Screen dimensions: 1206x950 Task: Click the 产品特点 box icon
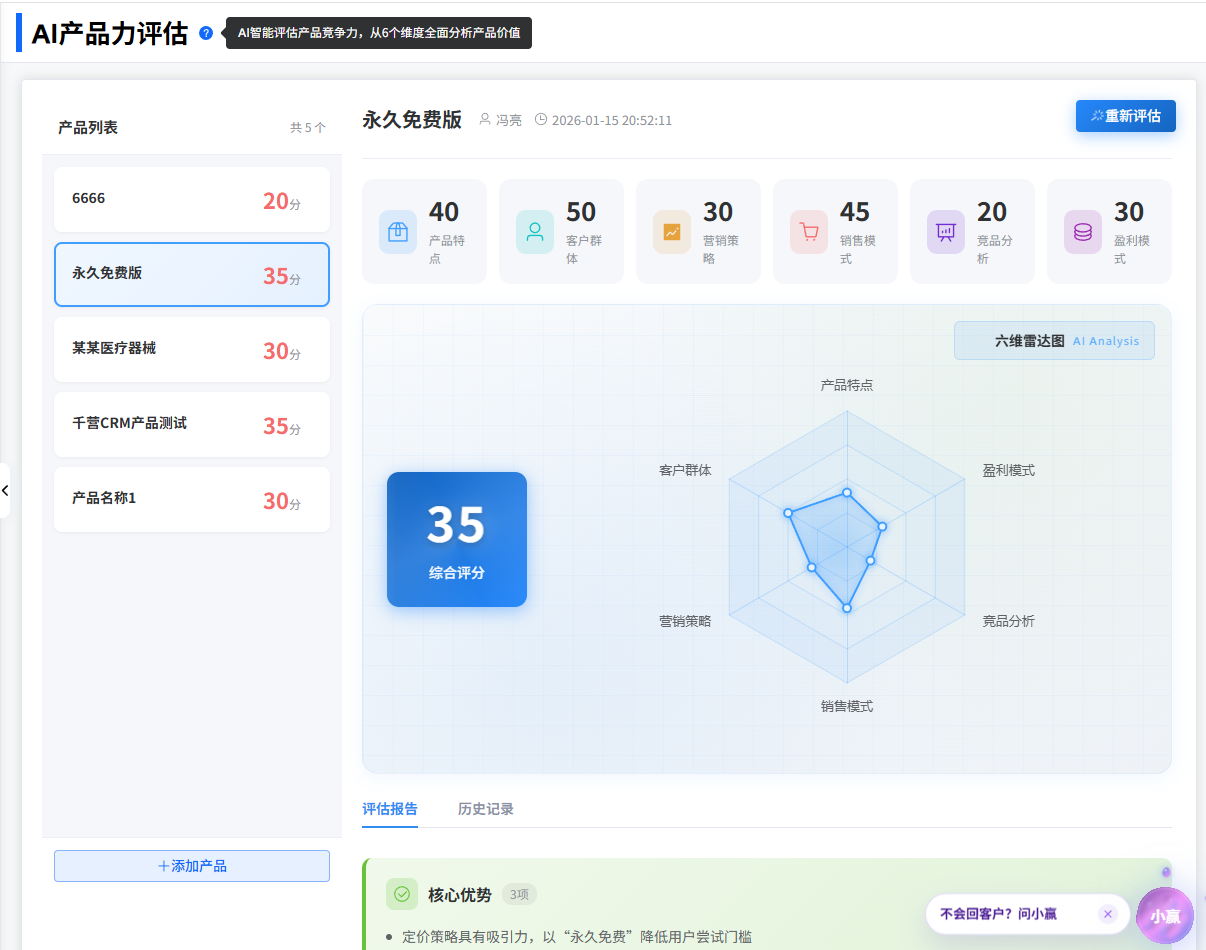pos(398,232)
